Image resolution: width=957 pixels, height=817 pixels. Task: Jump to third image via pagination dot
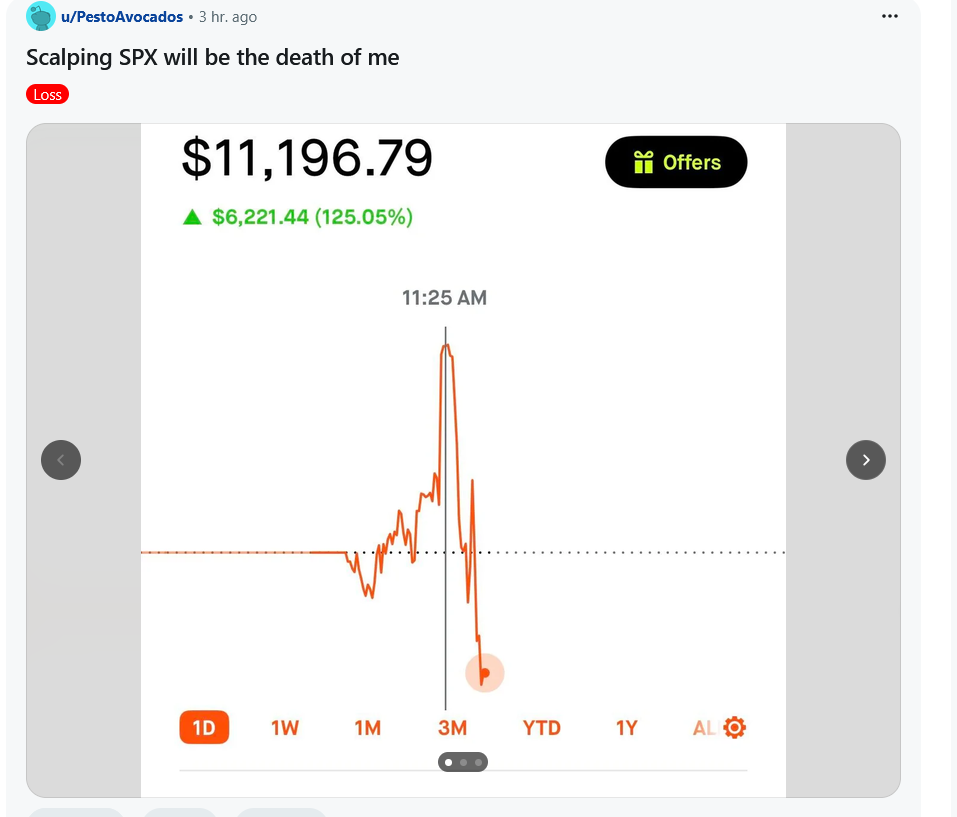pos(478,762)
